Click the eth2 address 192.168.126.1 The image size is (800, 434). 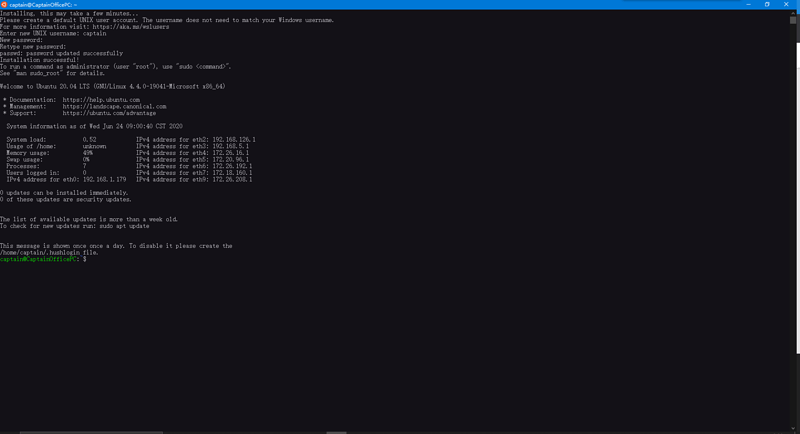coord(234,140)
